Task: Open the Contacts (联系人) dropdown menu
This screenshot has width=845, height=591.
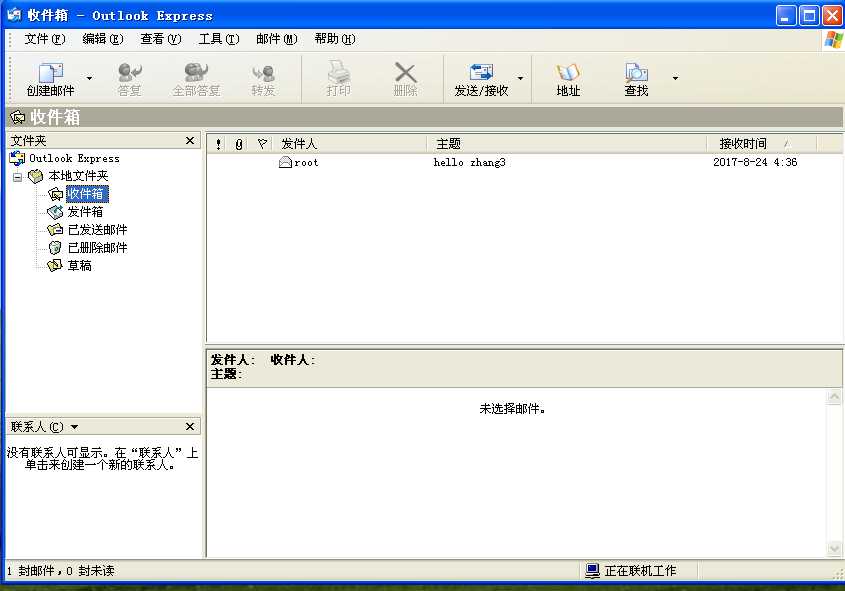Action: (x=74, y=427)
